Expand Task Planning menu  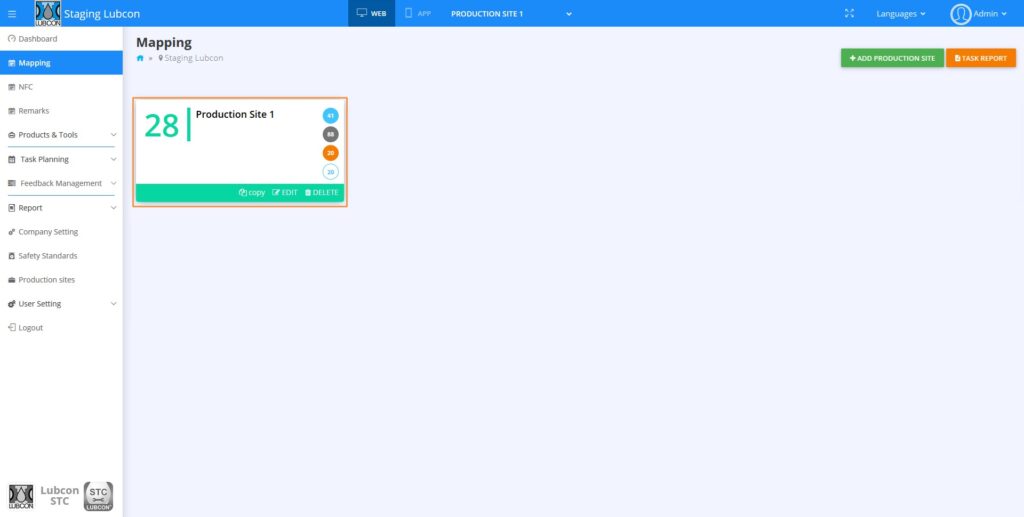[x=61, y=159]
